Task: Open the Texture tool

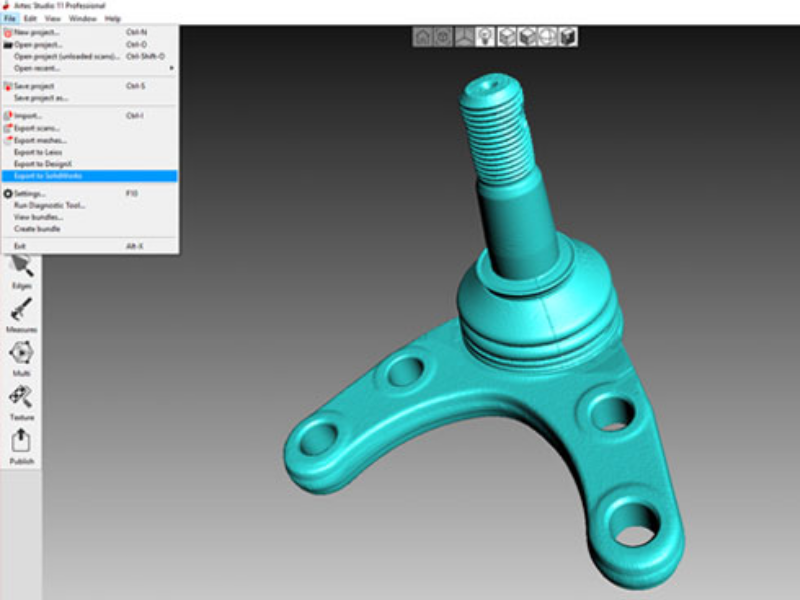Action: 21,397
